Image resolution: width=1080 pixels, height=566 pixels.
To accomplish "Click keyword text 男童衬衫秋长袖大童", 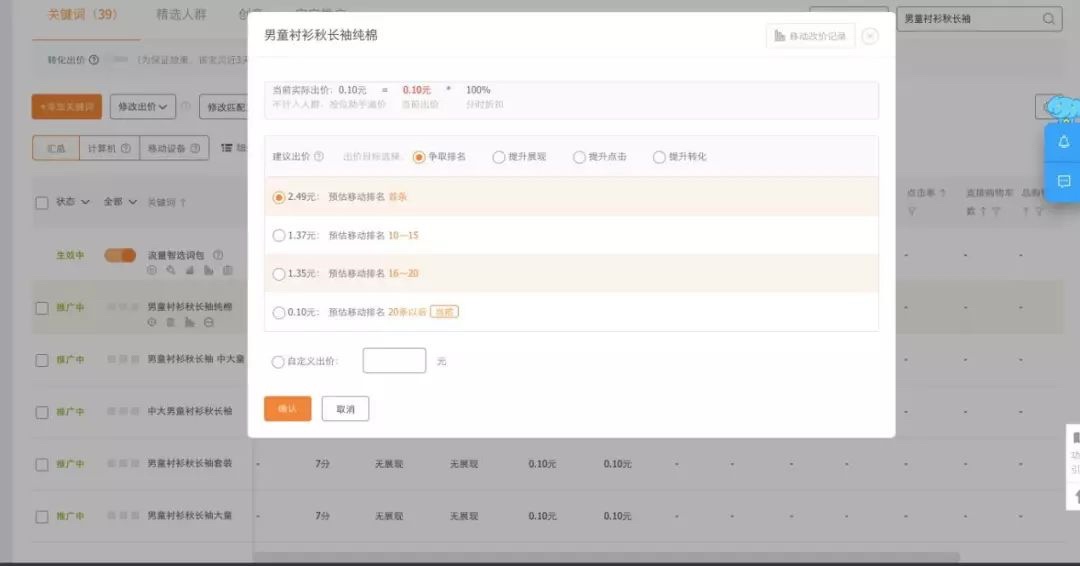I will pyautogui.click(x=189, y=516).
